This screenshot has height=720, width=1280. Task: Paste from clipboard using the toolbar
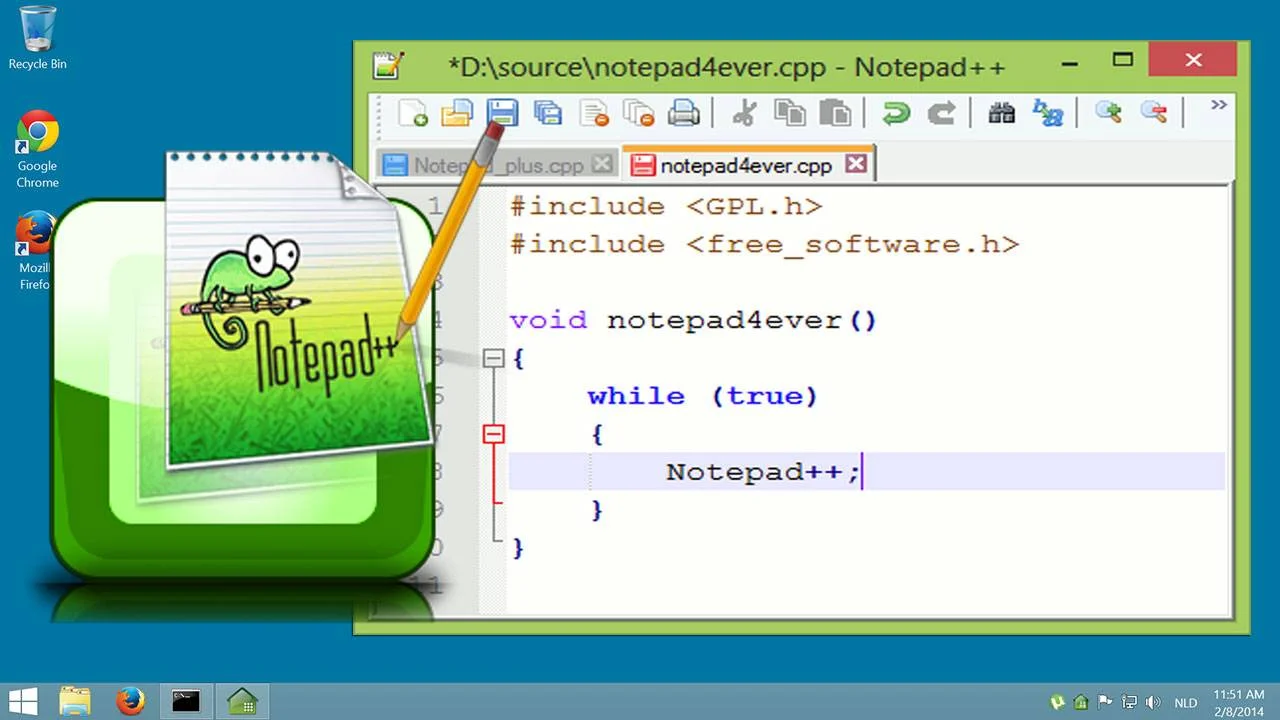click(834, 113)
